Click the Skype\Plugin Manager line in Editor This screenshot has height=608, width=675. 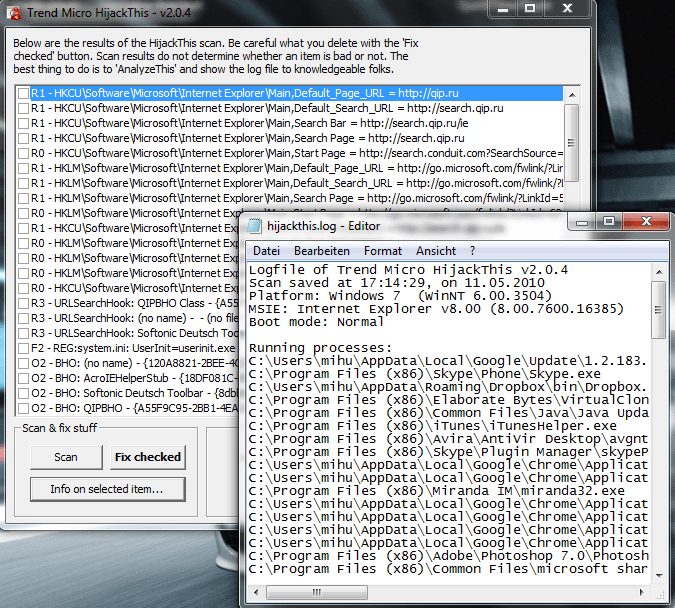point(448,452)
